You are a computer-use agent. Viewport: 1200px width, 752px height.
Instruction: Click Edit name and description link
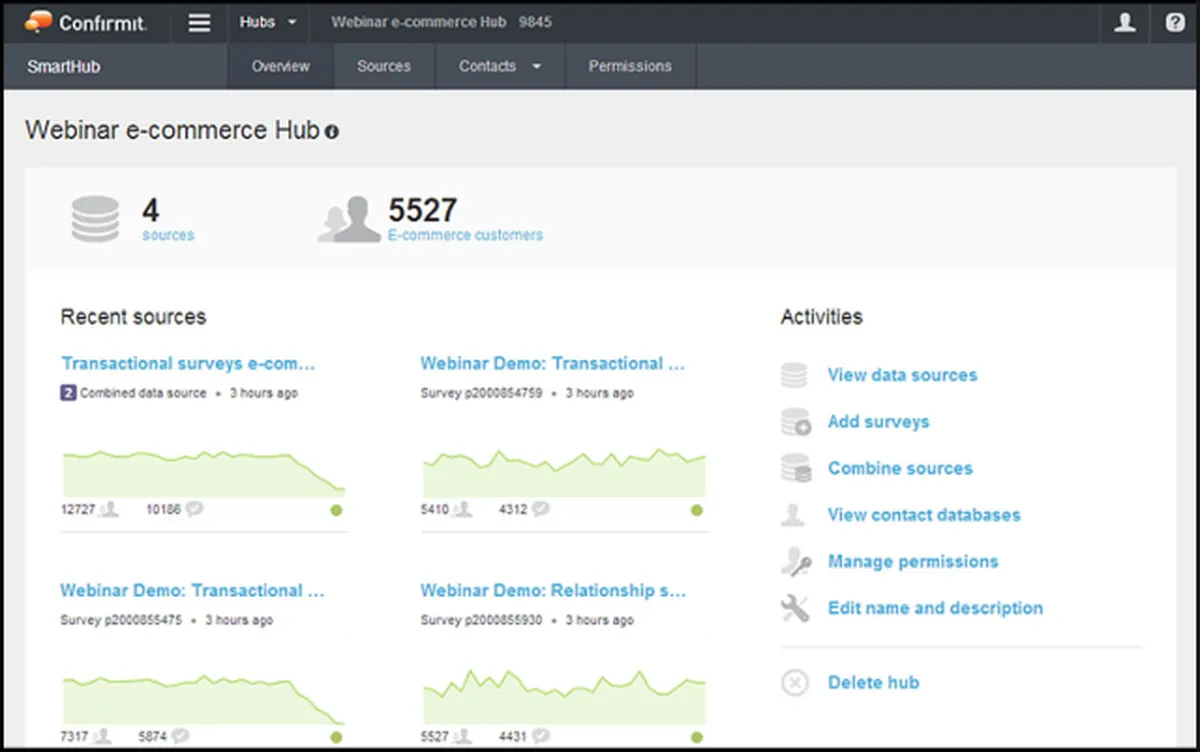935,608
